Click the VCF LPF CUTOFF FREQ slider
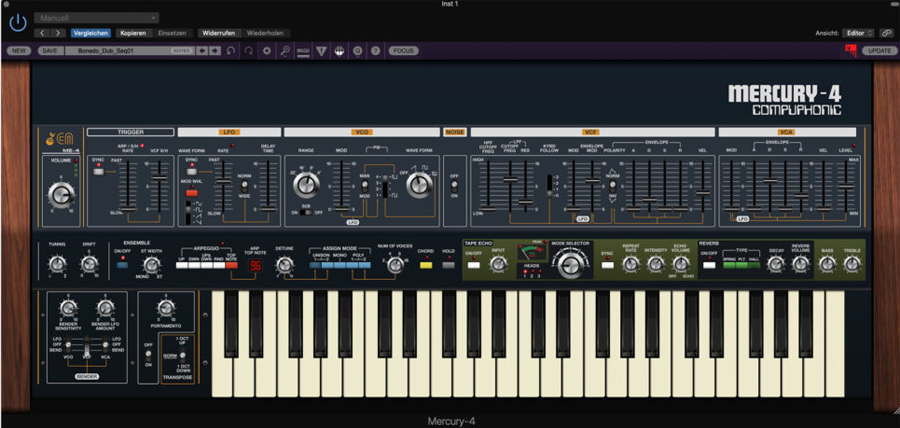This screenshot has width=900, height=428. click(x=510, y=187)
